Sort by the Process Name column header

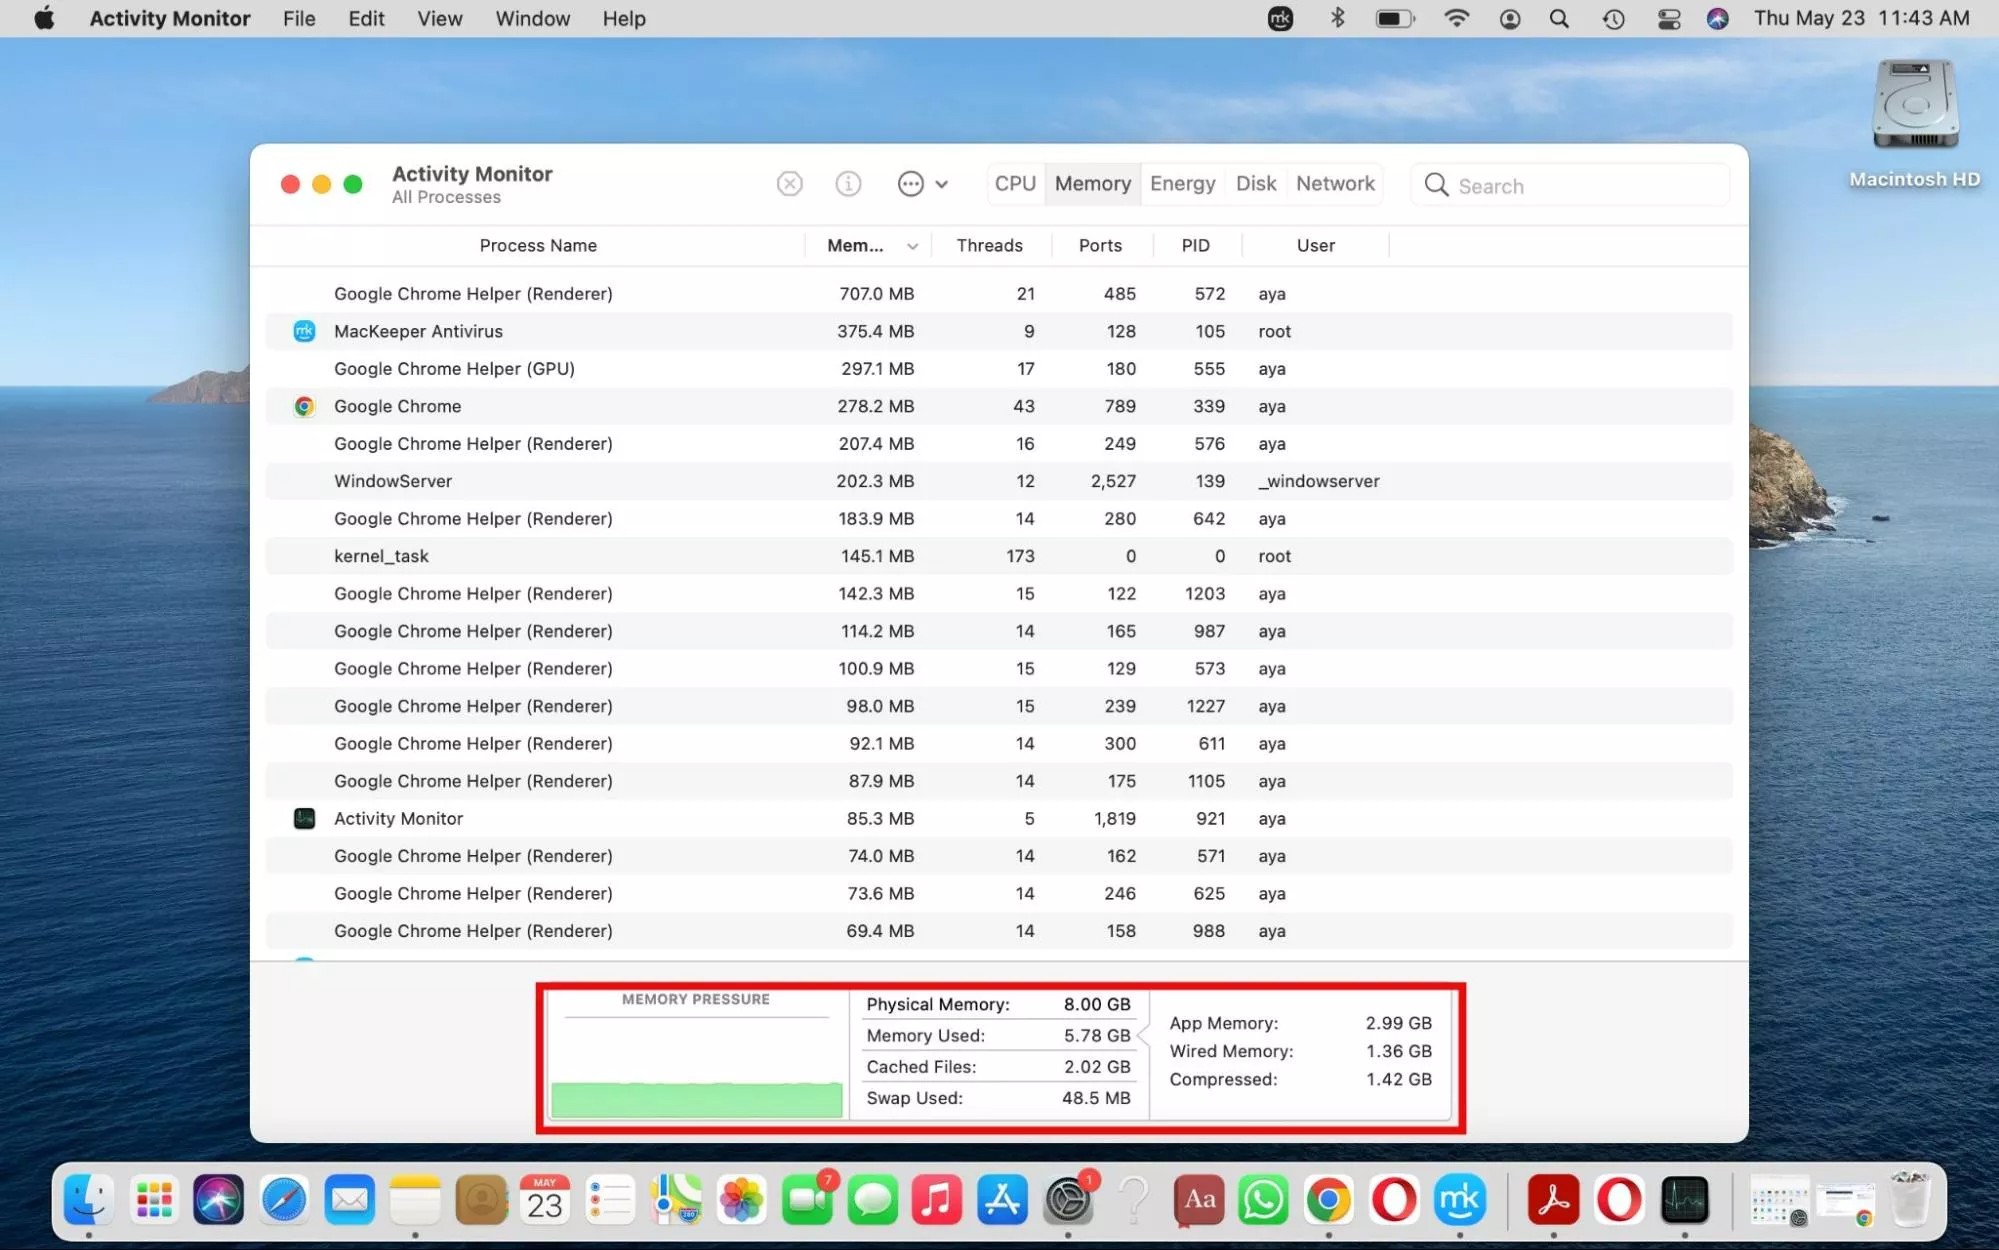(x=538, y=246)
